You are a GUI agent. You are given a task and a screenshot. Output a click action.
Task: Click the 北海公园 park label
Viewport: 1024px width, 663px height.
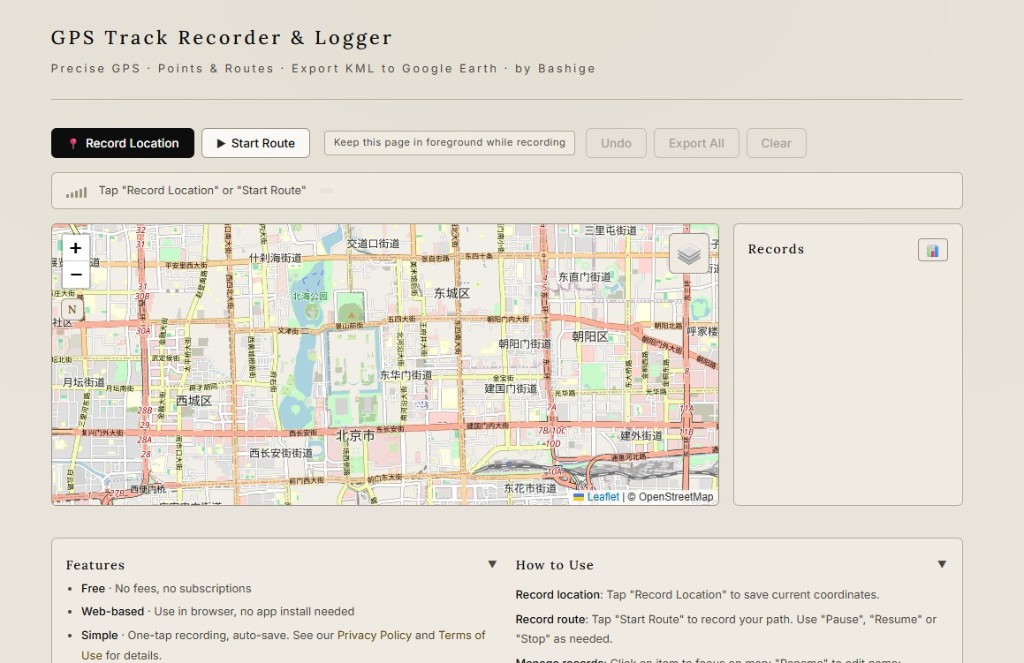[x=310, y=296]
